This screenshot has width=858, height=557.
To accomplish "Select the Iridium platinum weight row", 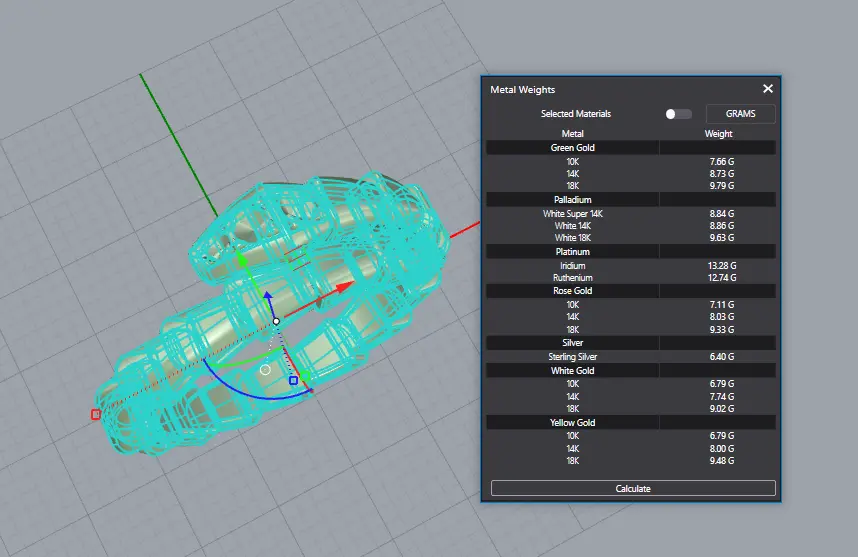I will (x=630, y=265).
